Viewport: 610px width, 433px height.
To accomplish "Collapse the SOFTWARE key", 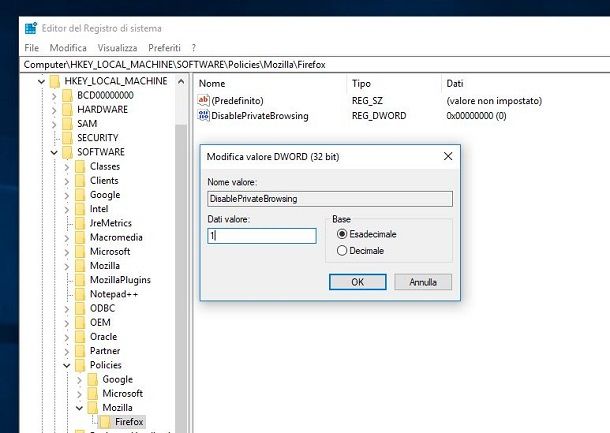I will (x=54, y=153).
